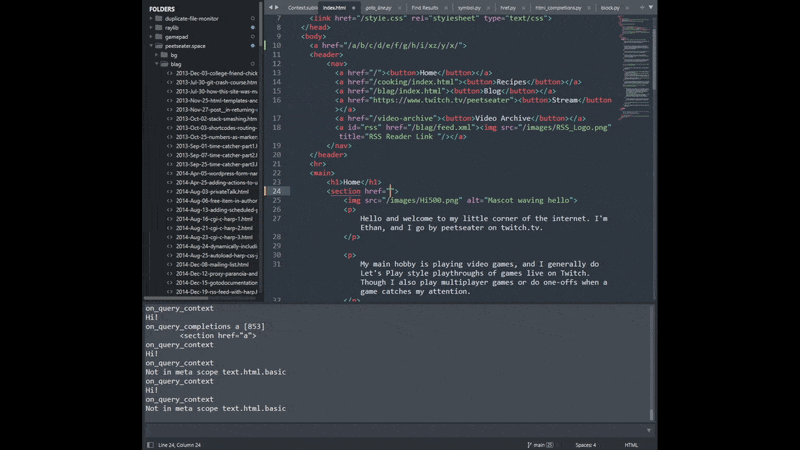Screen dimensions: 800x450
Task: Switch to the Context.sublime tab
Action: click(302, 8)
